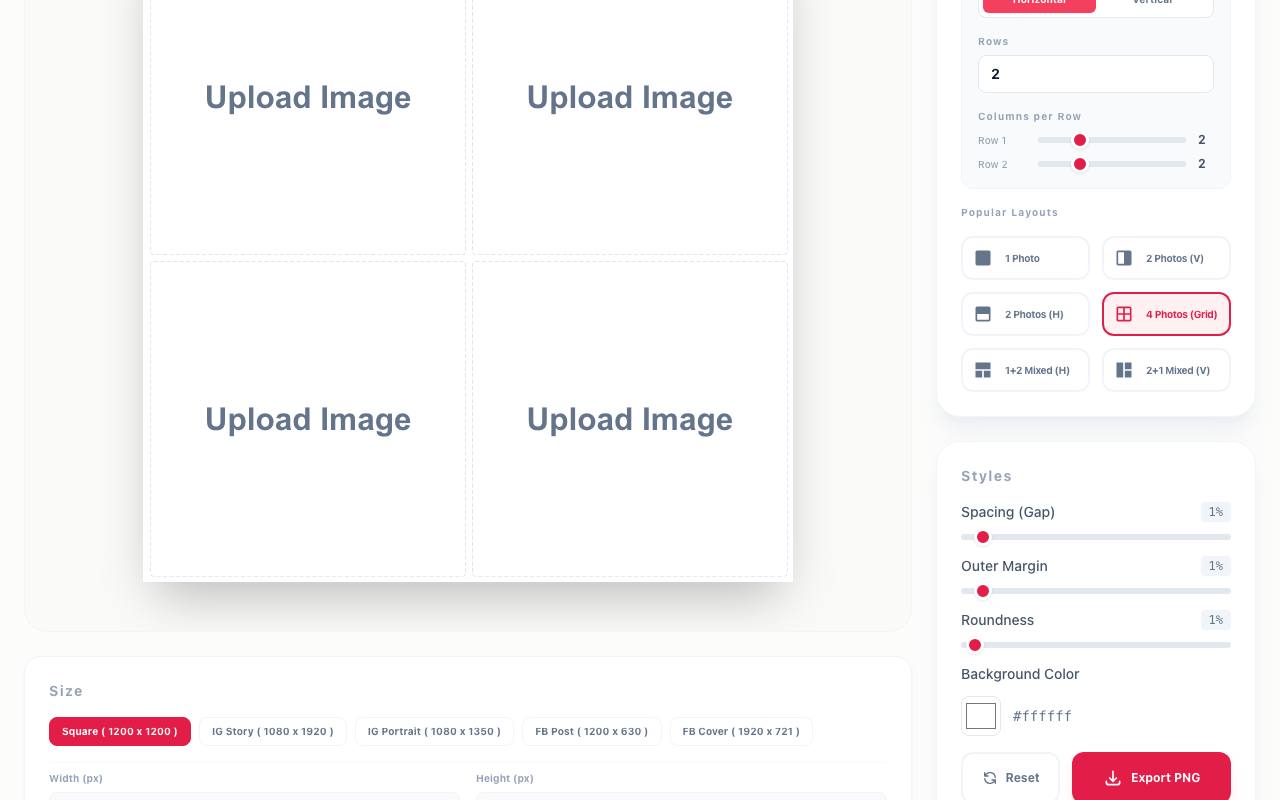Viewport: 1280px width, 800px height.
Task: Click the Outer Margin 1% value
Action: [1216, 566]
